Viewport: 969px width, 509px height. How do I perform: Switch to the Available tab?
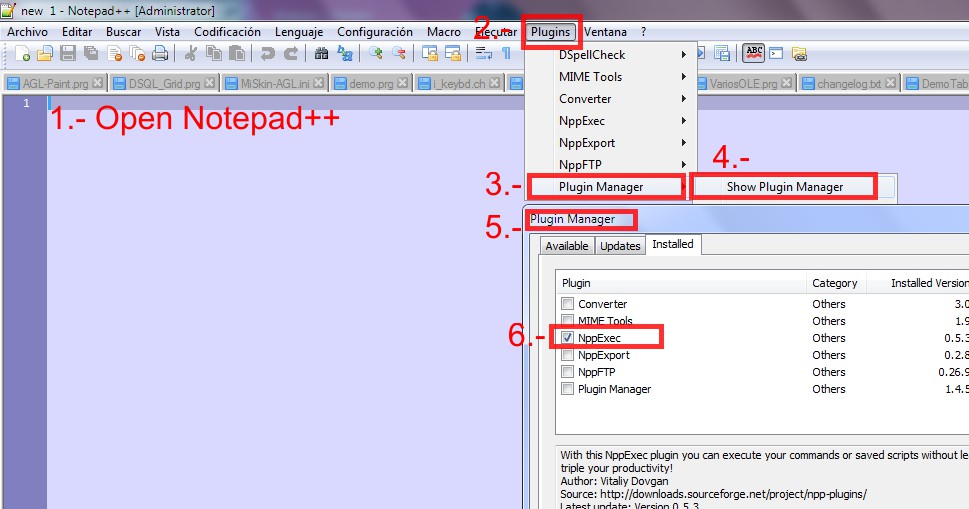pyautogui.click(x=567, y=246)
